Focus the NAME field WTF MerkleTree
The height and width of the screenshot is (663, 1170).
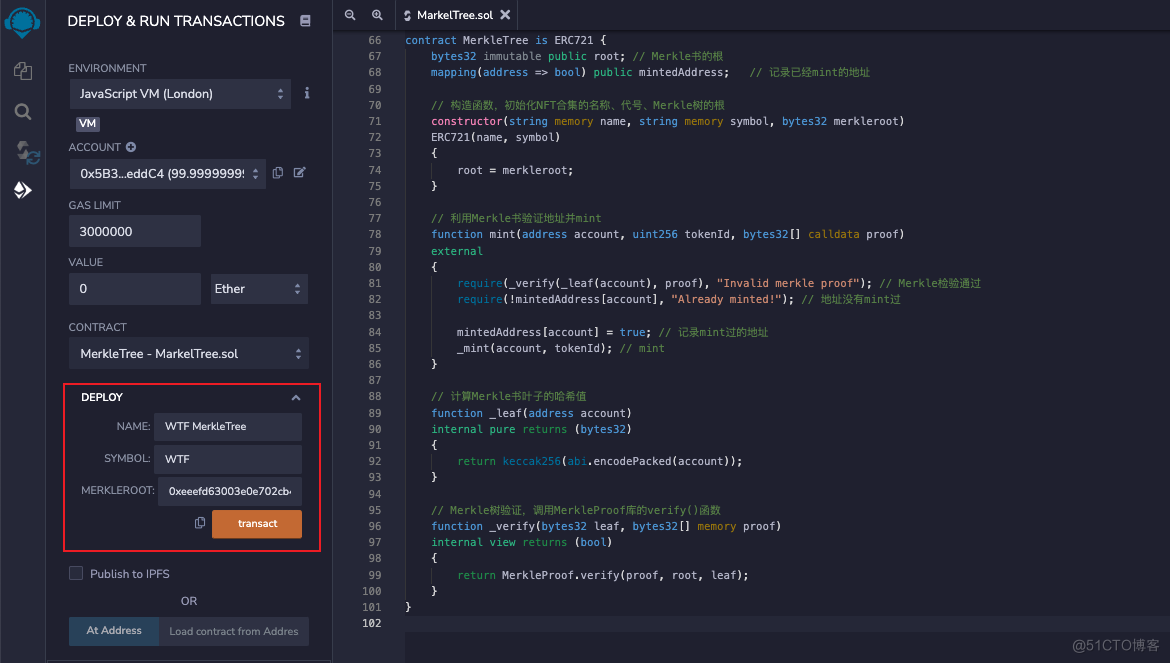point(228,427)
